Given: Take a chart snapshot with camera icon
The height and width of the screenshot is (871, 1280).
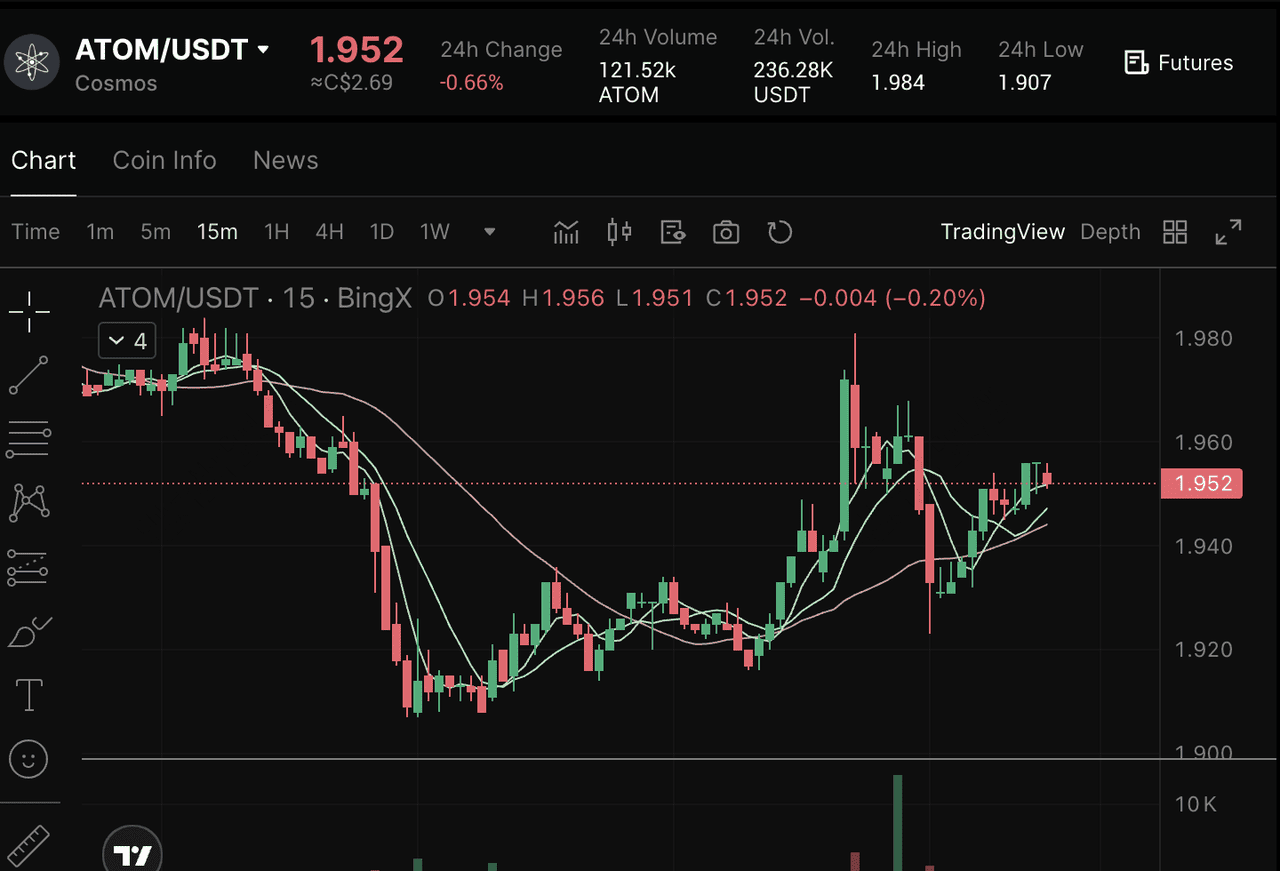Looking at the screenshot, I should (x=726, y=232).
